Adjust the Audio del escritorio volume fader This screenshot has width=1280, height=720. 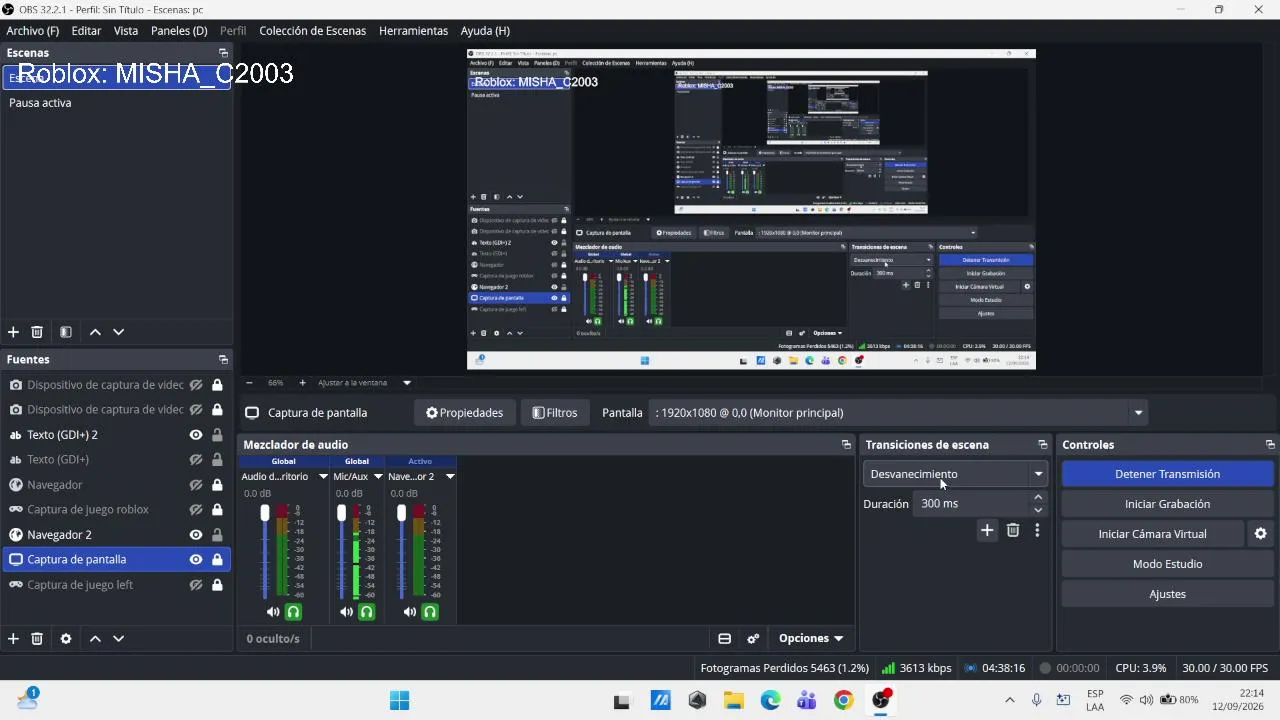coord(265,513)
